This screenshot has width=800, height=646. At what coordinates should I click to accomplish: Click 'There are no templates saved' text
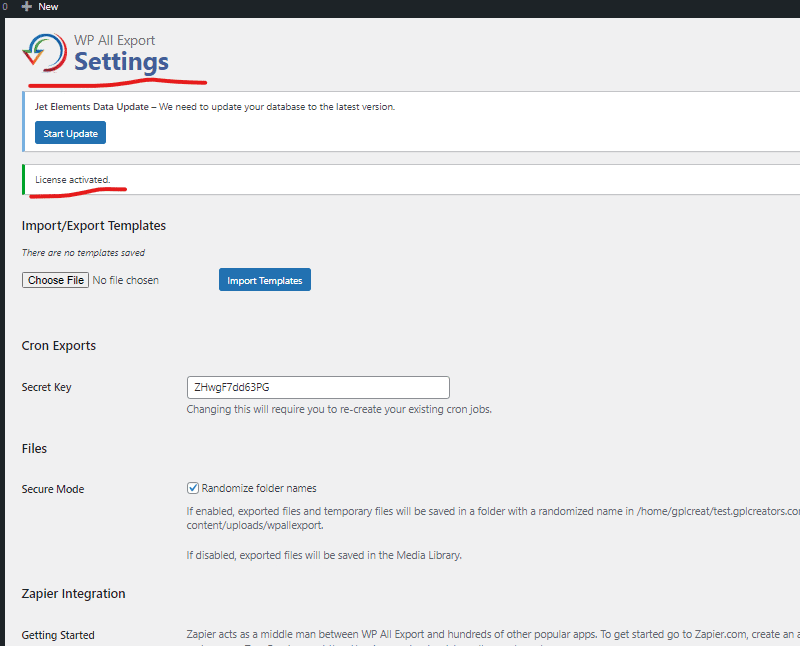[83, 253]
